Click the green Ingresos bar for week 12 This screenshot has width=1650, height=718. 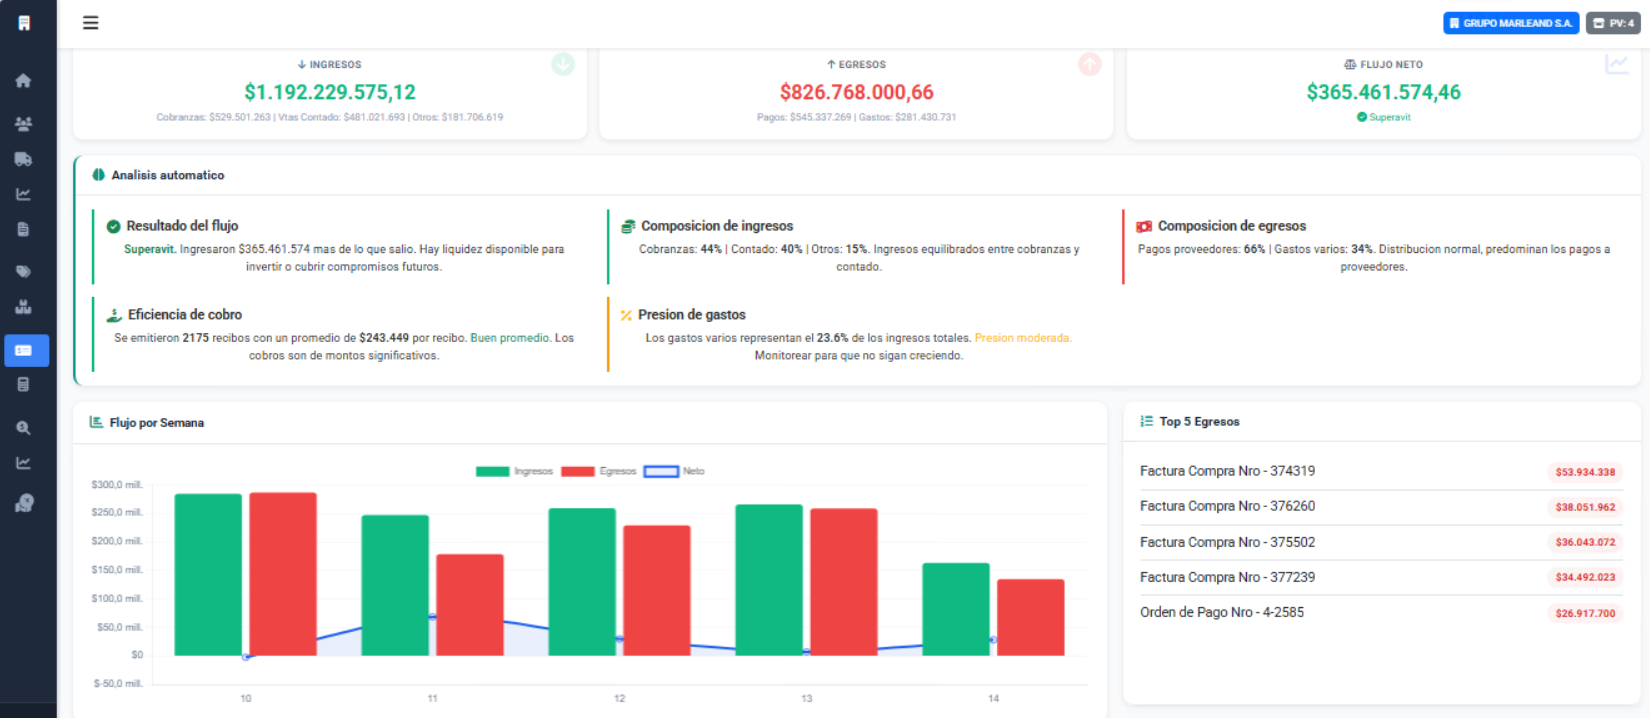point(582,582)
